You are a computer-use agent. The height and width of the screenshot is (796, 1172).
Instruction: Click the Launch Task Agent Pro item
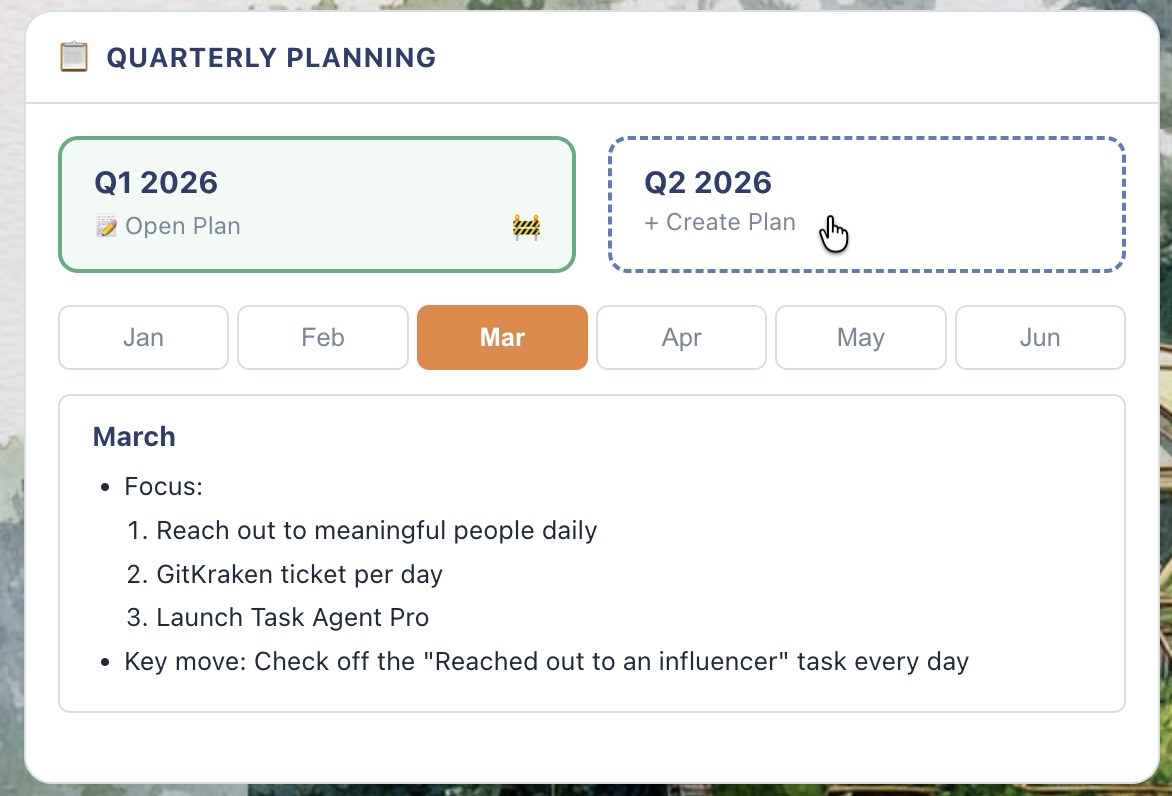tap(292, 618)
